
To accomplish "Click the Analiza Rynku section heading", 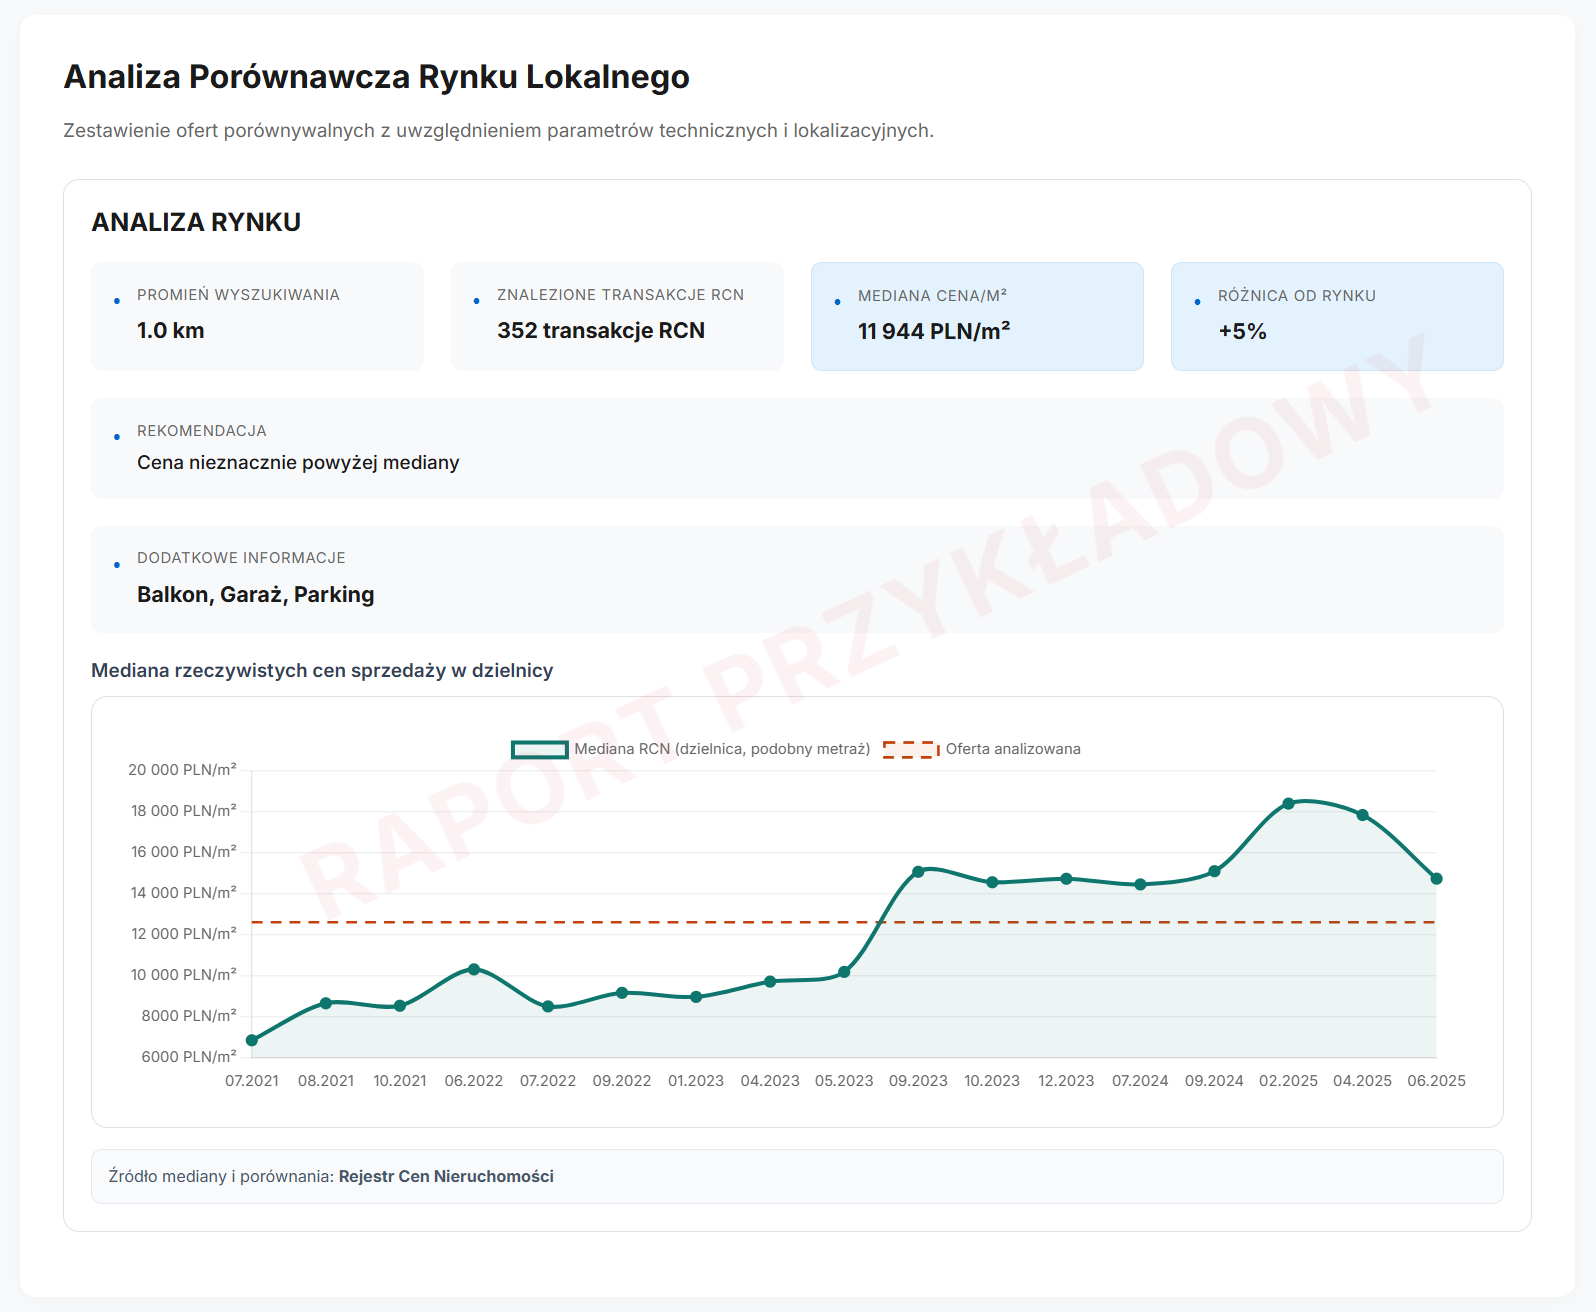I will (196, 222).
